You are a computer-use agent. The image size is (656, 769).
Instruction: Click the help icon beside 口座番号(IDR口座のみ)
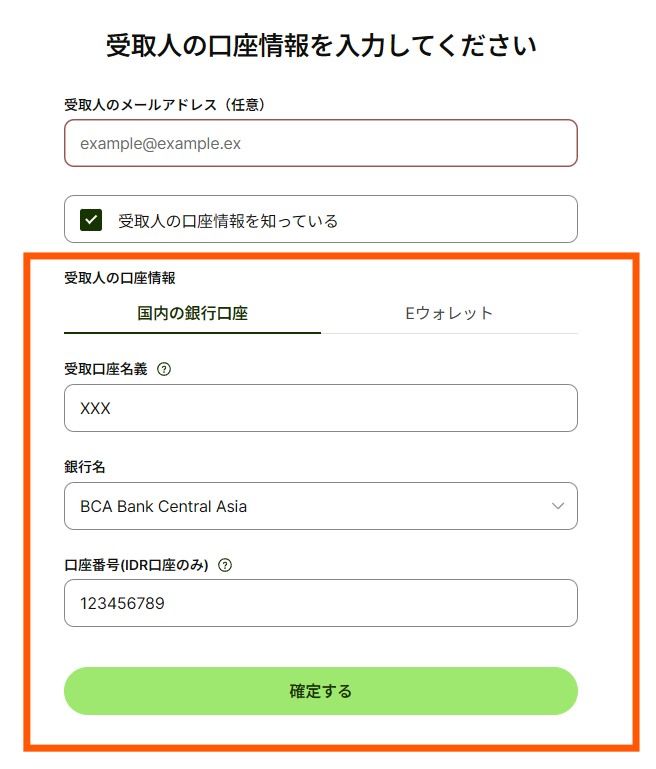(225, 565)
